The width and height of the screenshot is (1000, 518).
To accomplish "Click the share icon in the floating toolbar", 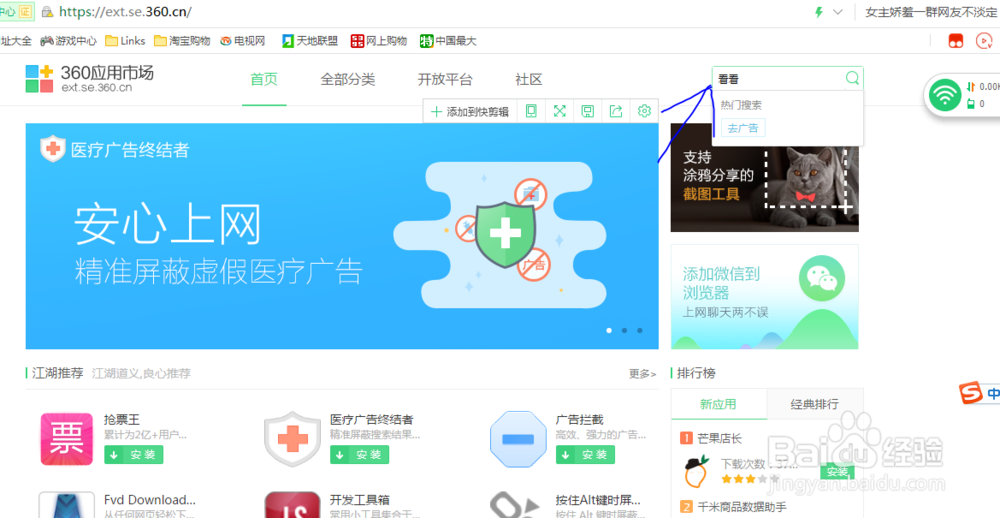I will click(615, 112).
